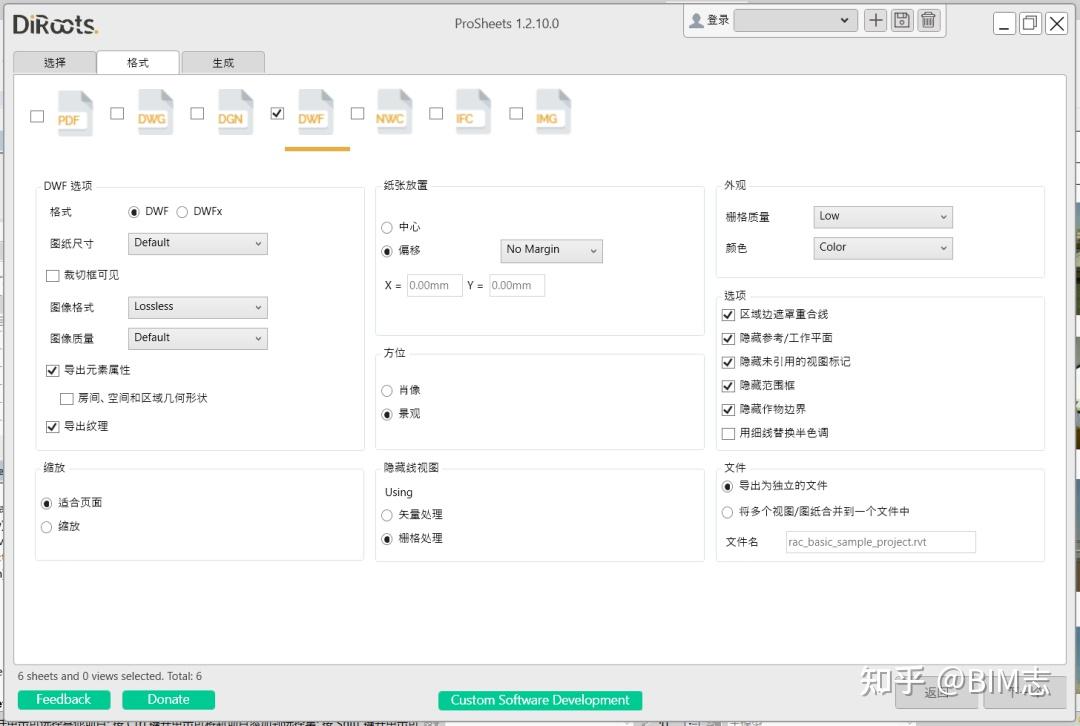
Task: Click the Donate button
Action: pos(168,699)
